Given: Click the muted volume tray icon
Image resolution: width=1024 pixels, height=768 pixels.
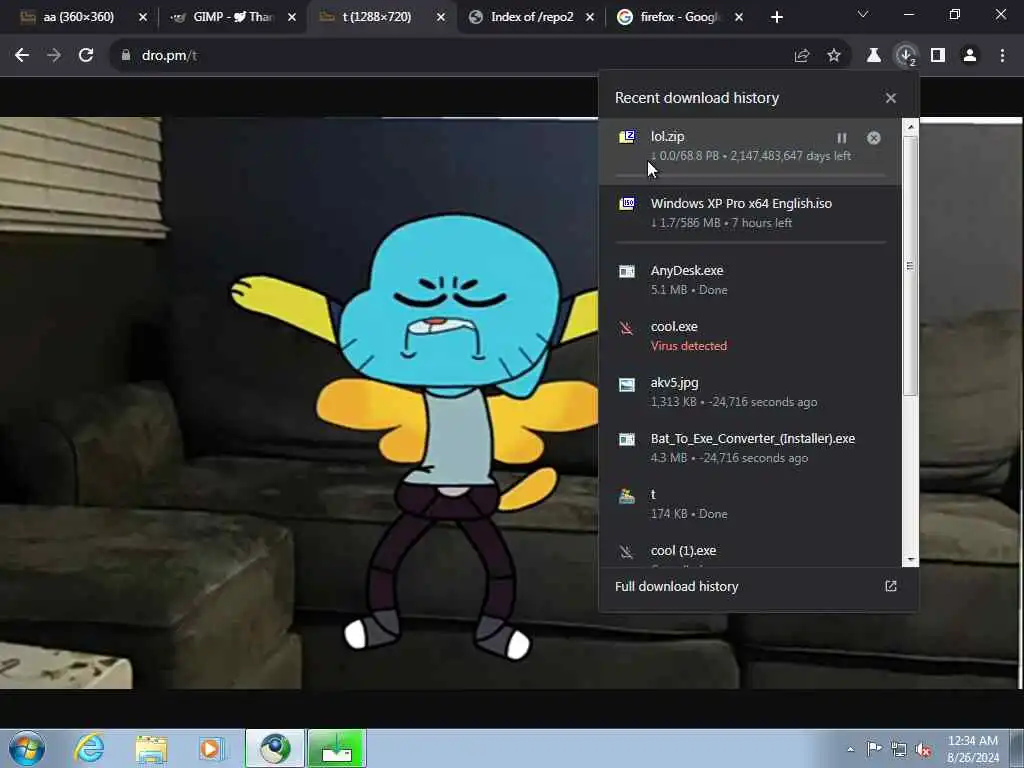Looking at the screenshot, I should coord(923,749).
